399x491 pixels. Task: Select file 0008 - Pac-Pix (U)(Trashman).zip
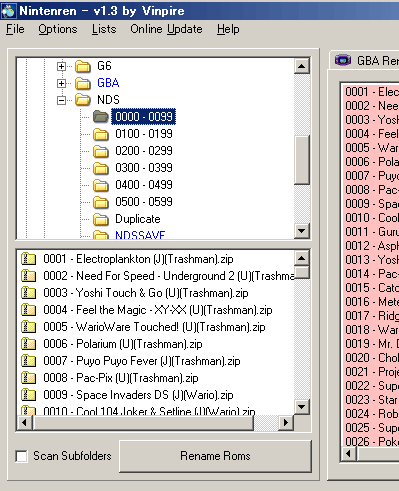121,378
